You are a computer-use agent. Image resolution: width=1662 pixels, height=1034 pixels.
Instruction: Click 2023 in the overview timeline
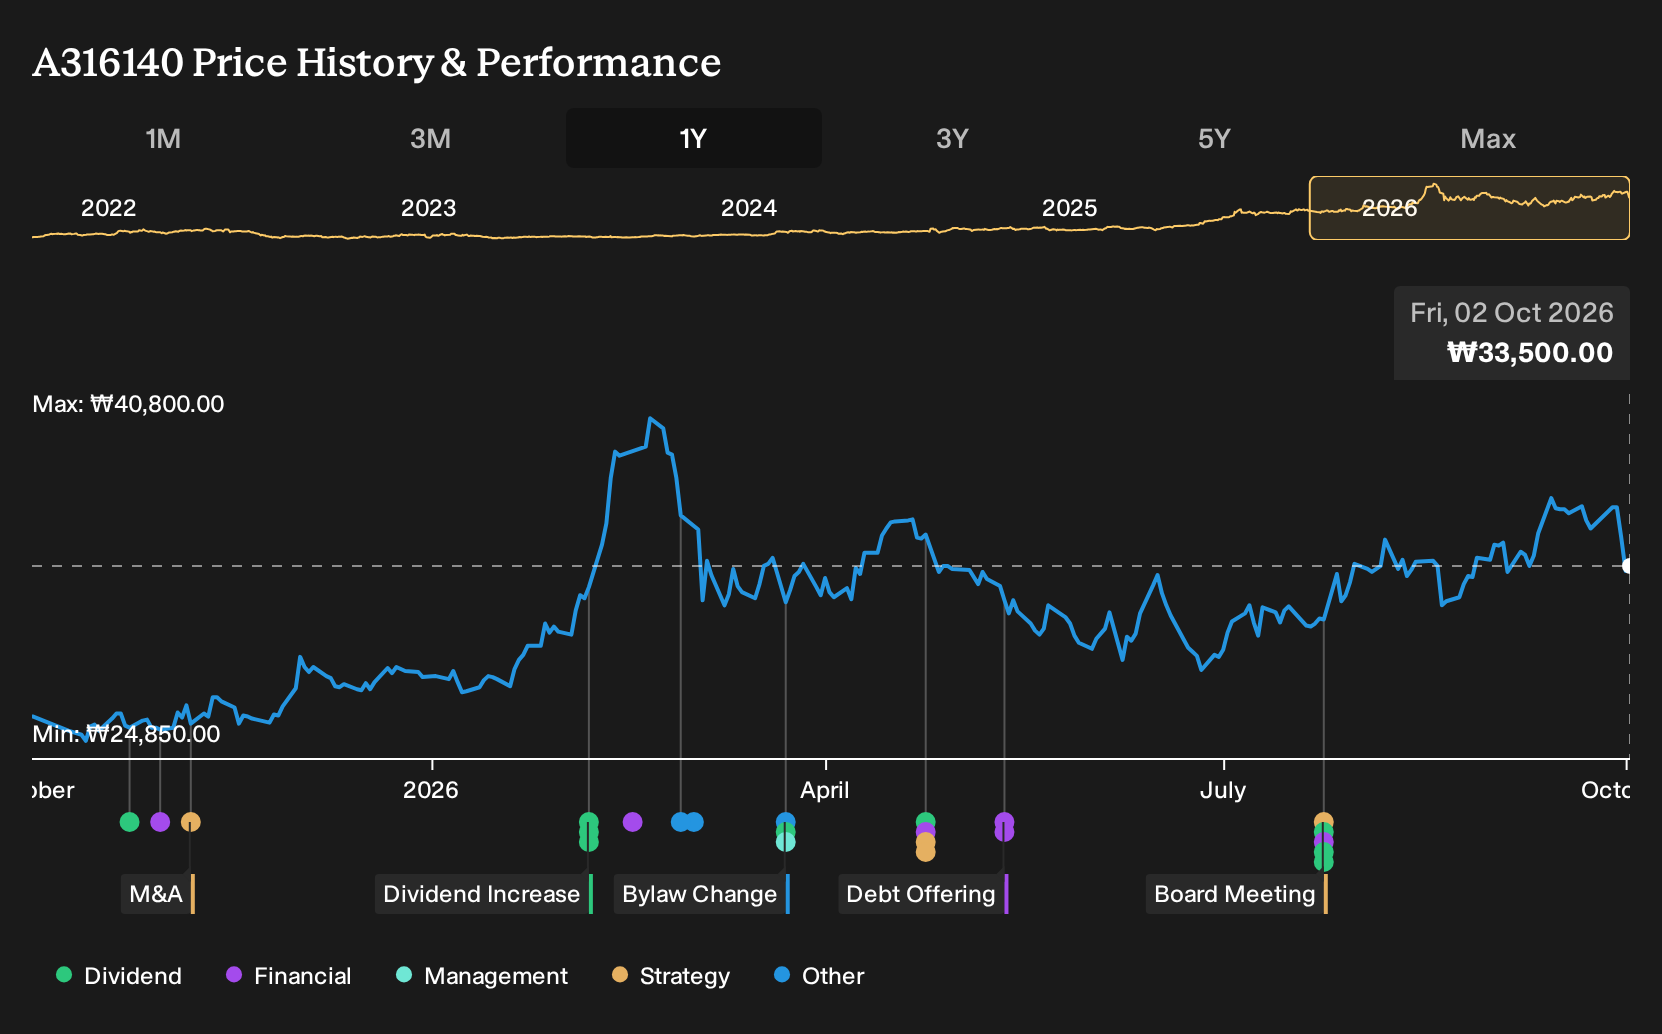pos(428,208)
